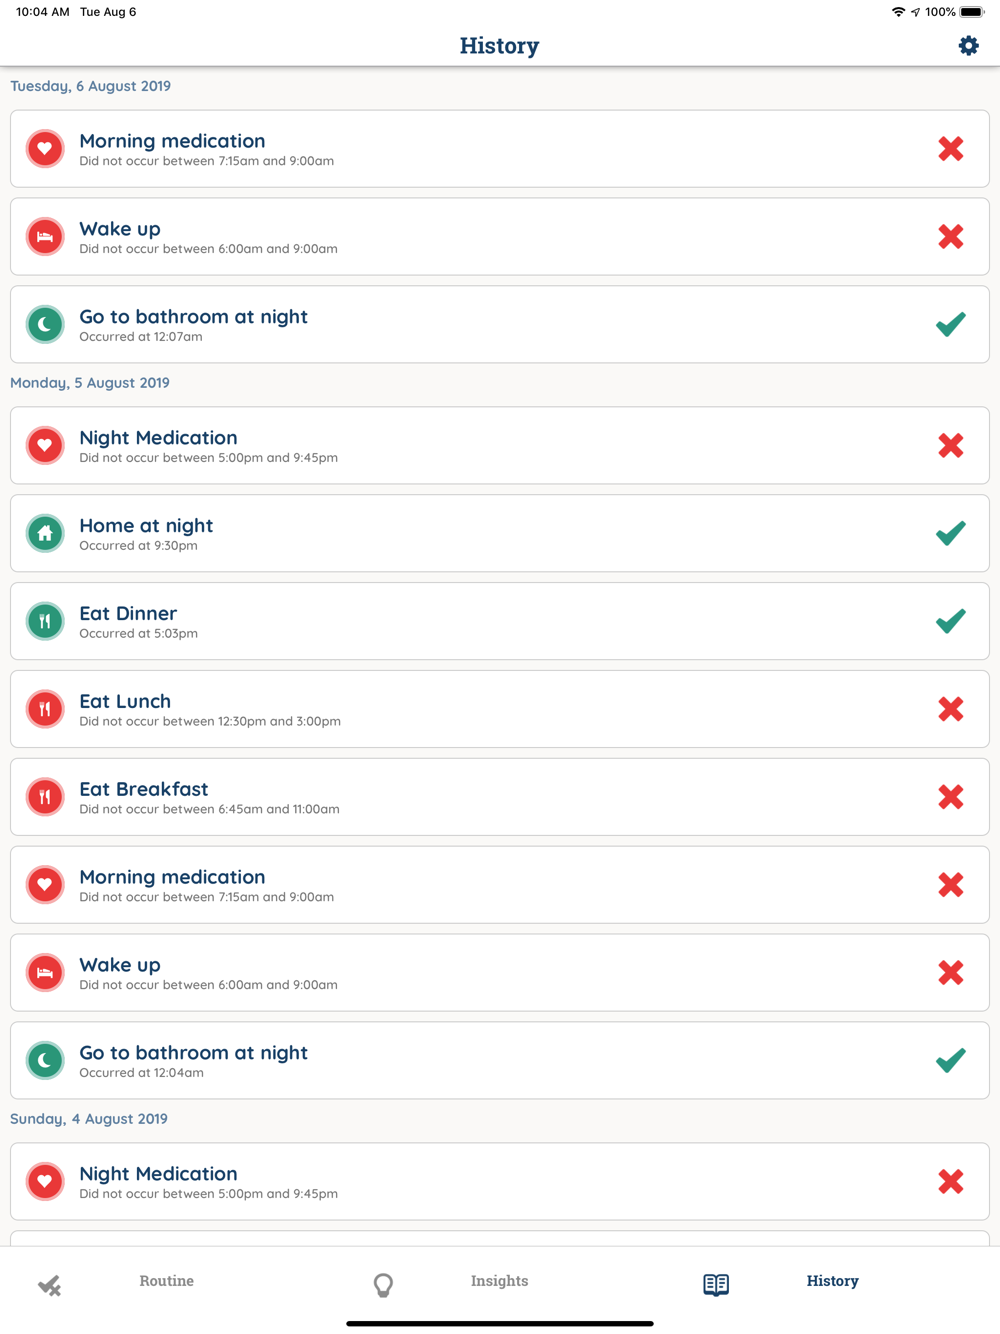Switch to the Insights tab

click(499, 1281)
